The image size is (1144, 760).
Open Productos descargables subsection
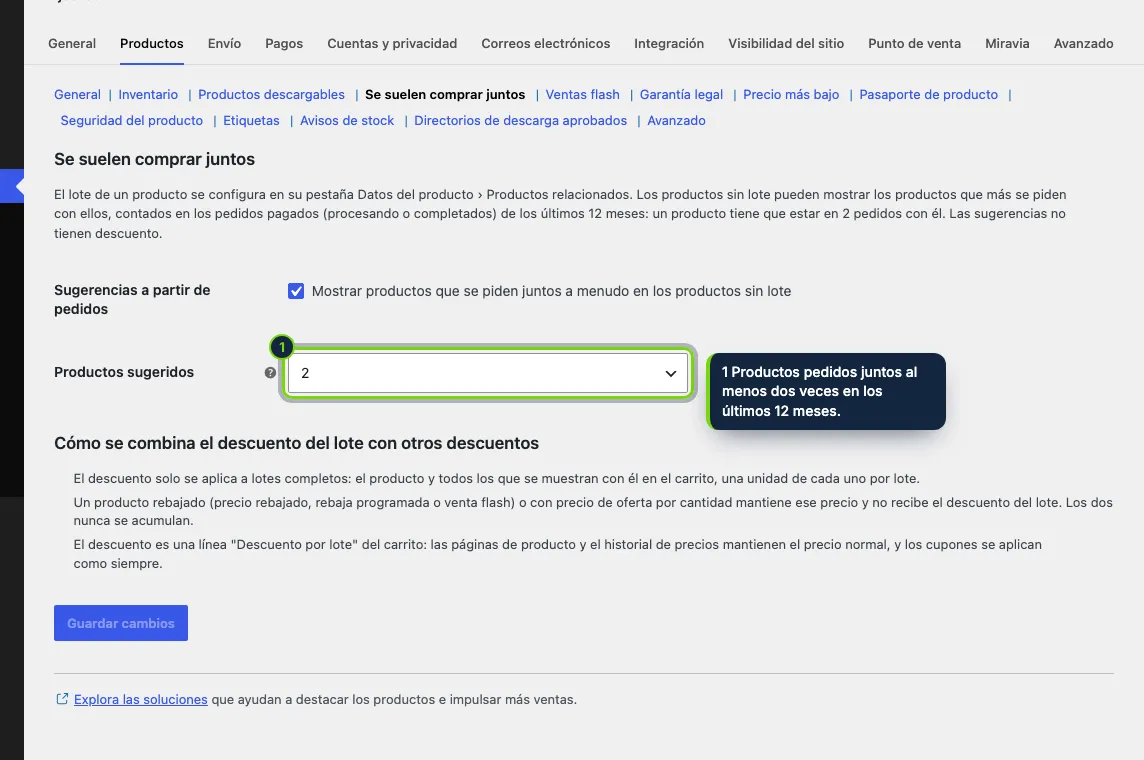(x=271, y=94)
